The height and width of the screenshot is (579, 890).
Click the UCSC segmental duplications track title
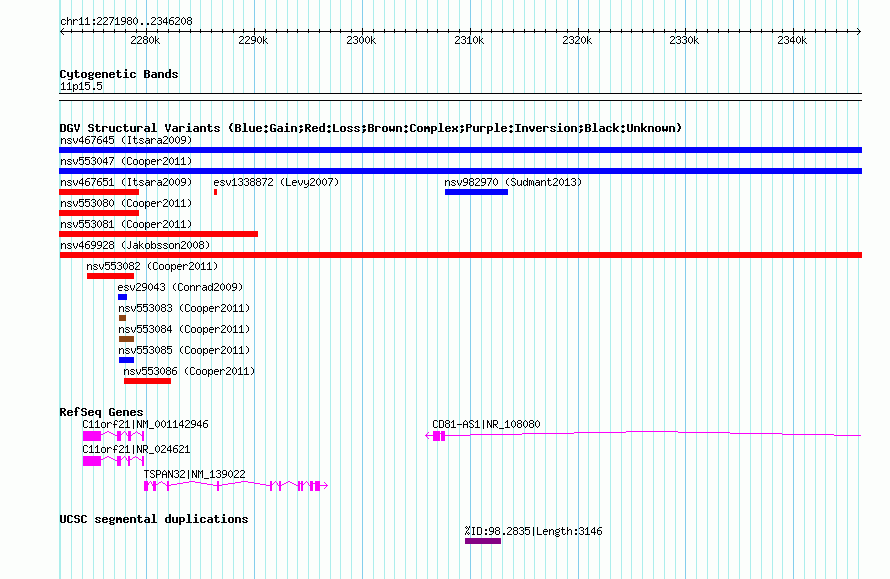click(154, 519)
